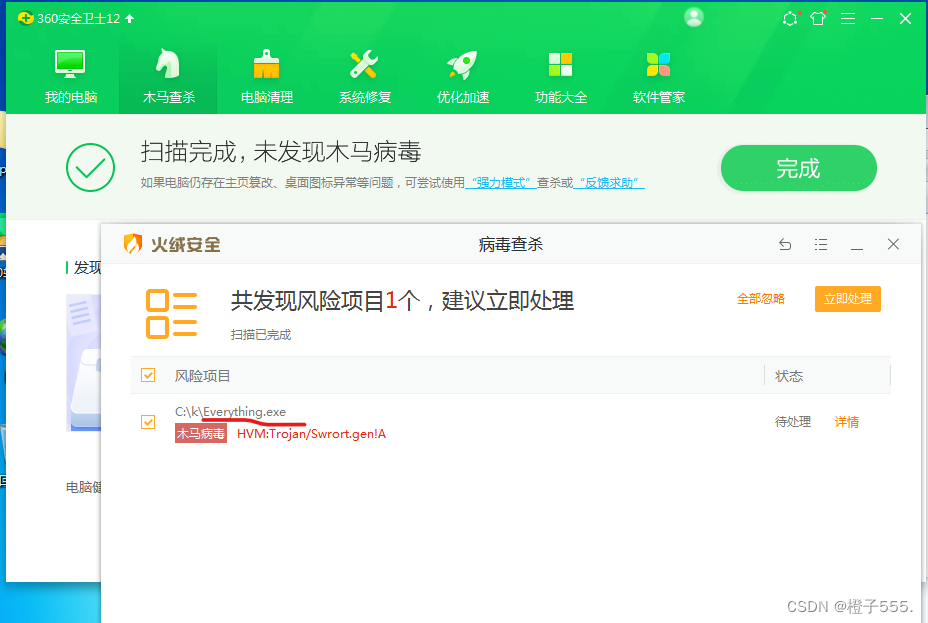Minimize the 火绒 病毒查杀 window

(x=857, y=248)
